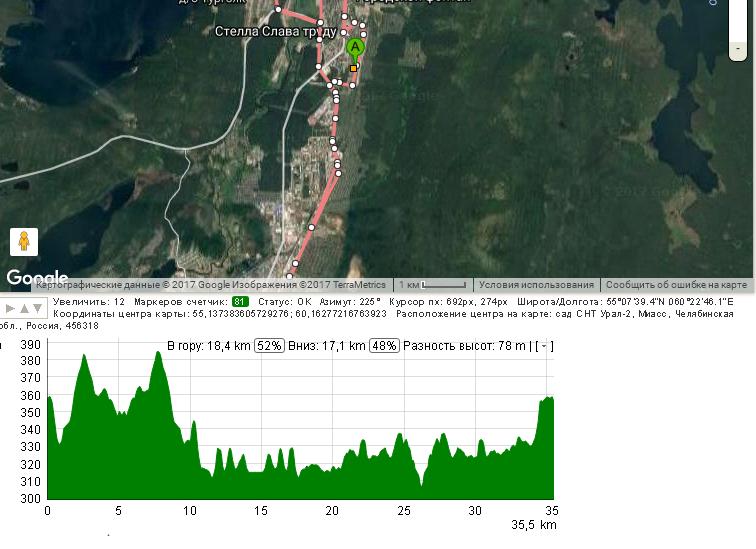Click the Увеличить: 12 zoom text

[x=89, y=302]
